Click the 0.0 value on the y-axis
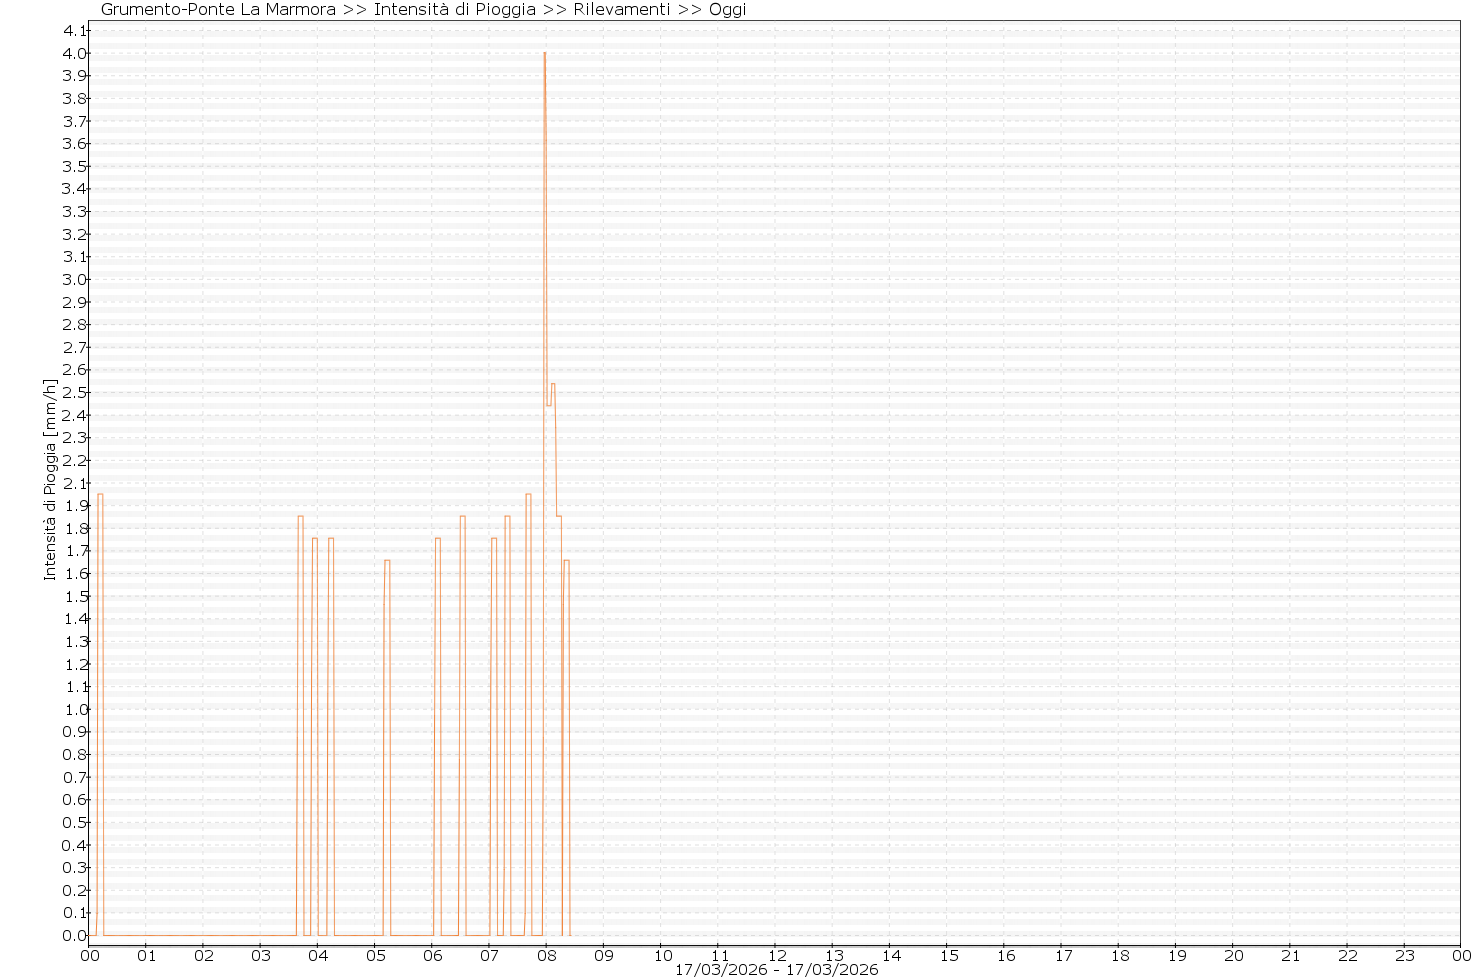1480x980 pixels. coord(75,935)
